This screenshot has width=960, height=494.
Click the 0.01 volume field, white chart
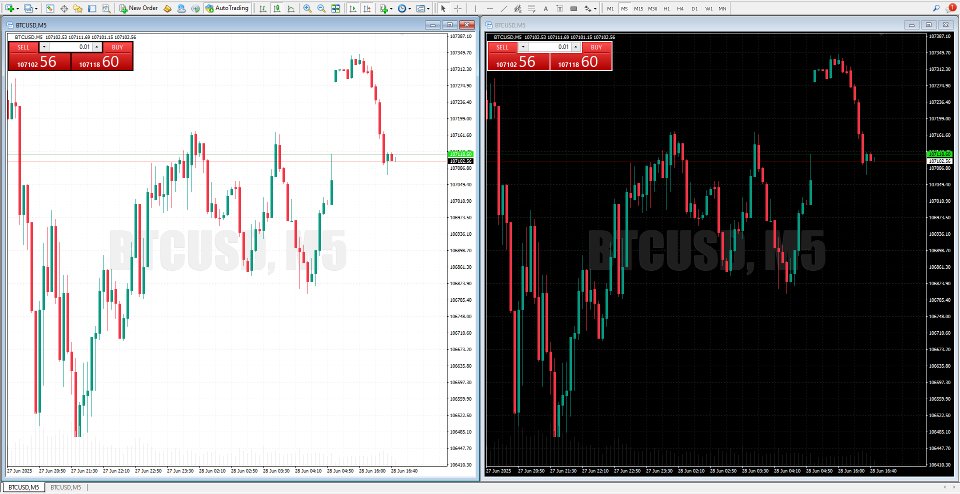point(69,47)
